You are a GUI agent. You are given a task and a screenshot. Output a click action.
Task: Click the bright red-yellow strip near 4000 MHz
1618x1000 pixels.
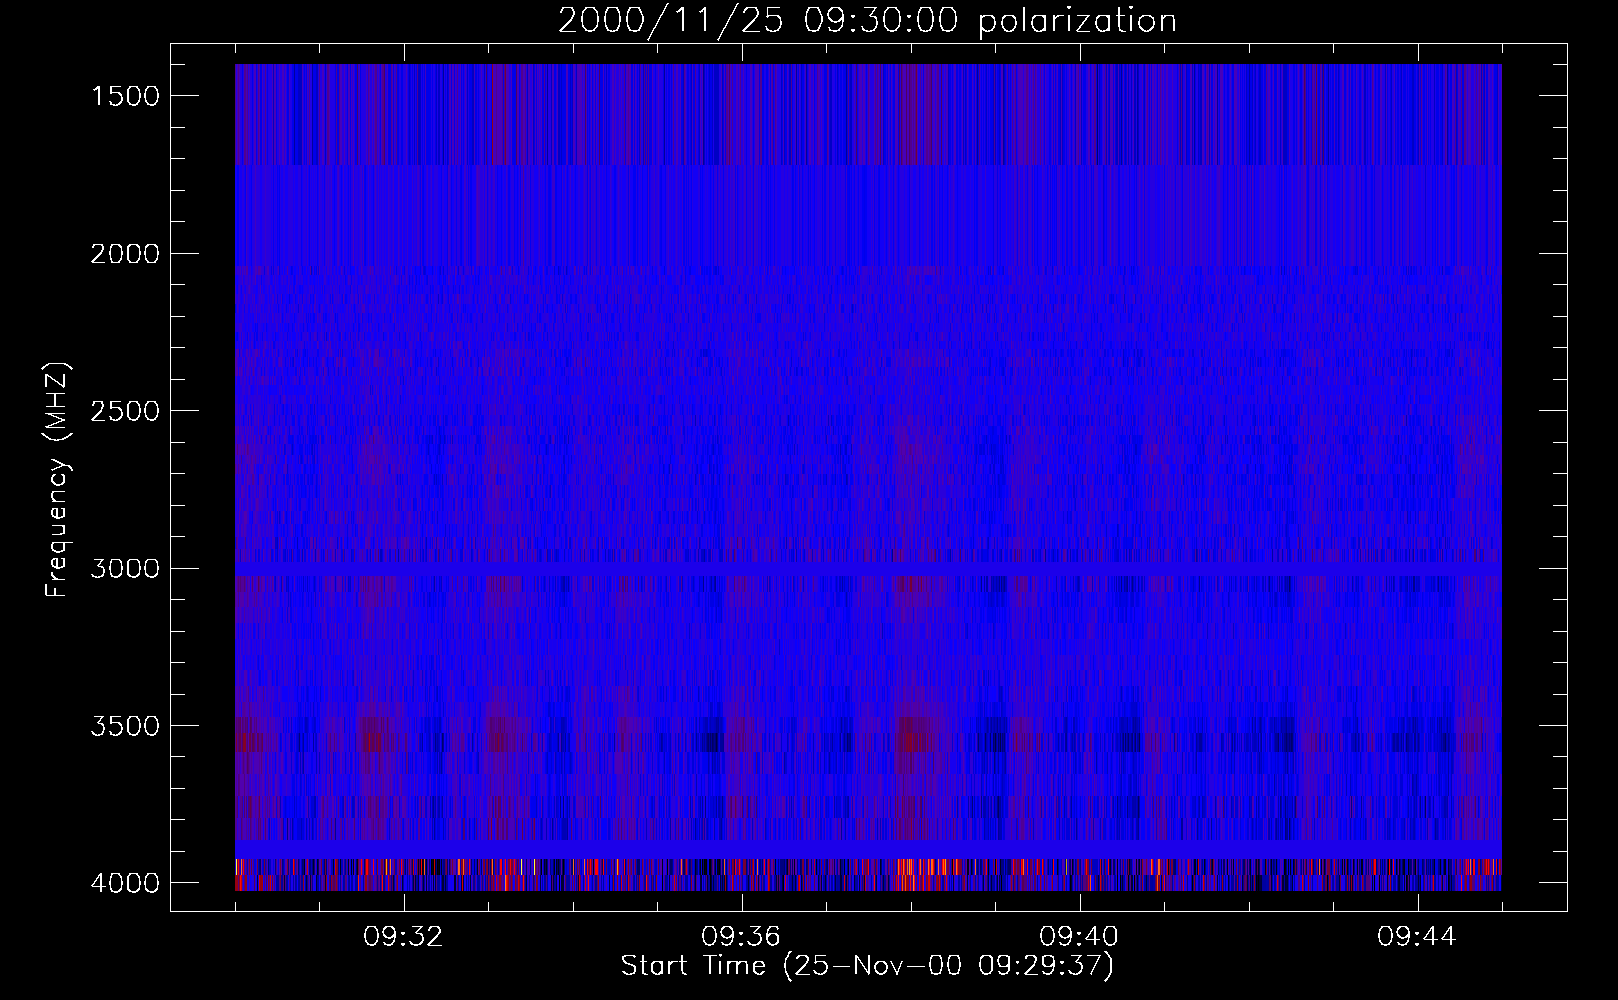click(x=868, y=875)
